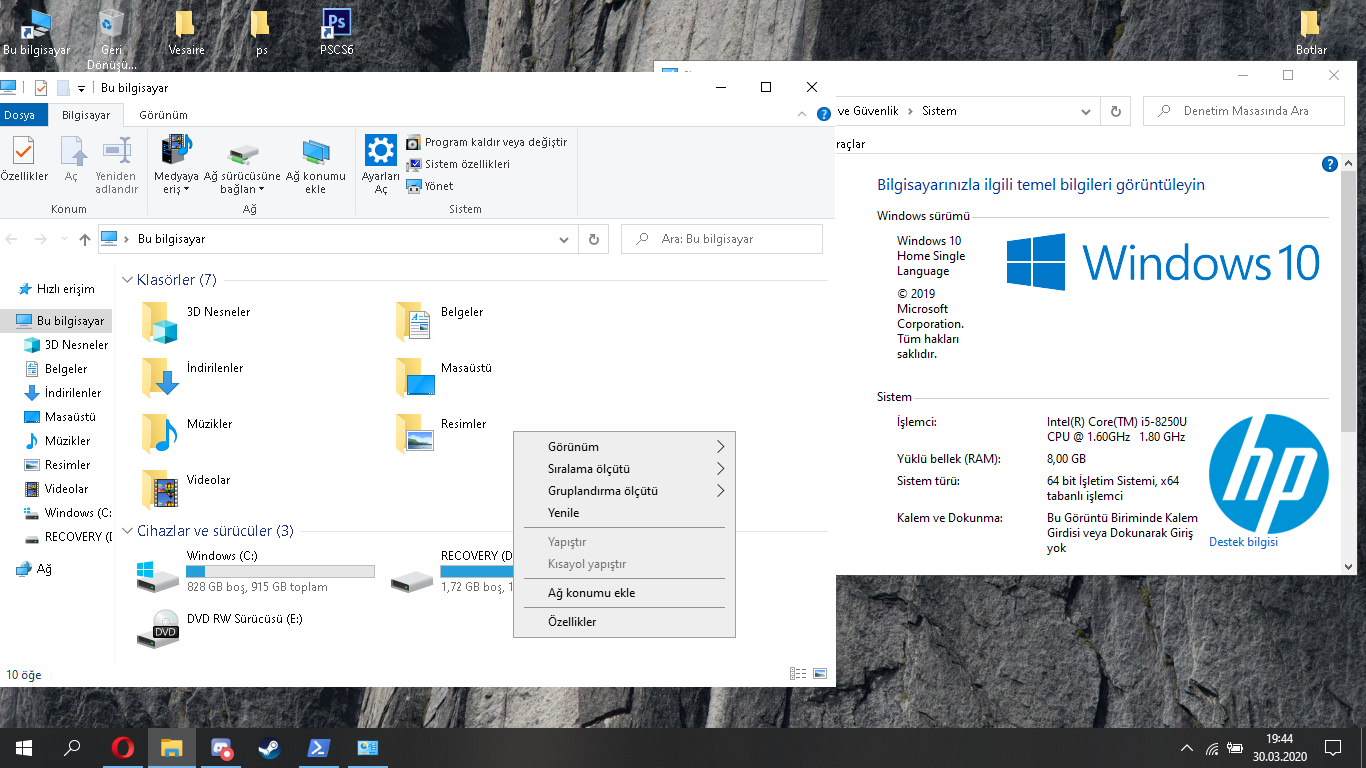Click Hızlı erişim in navigation pane
Viewport: 1366px width, 768px height.
[x=57, y=289]
